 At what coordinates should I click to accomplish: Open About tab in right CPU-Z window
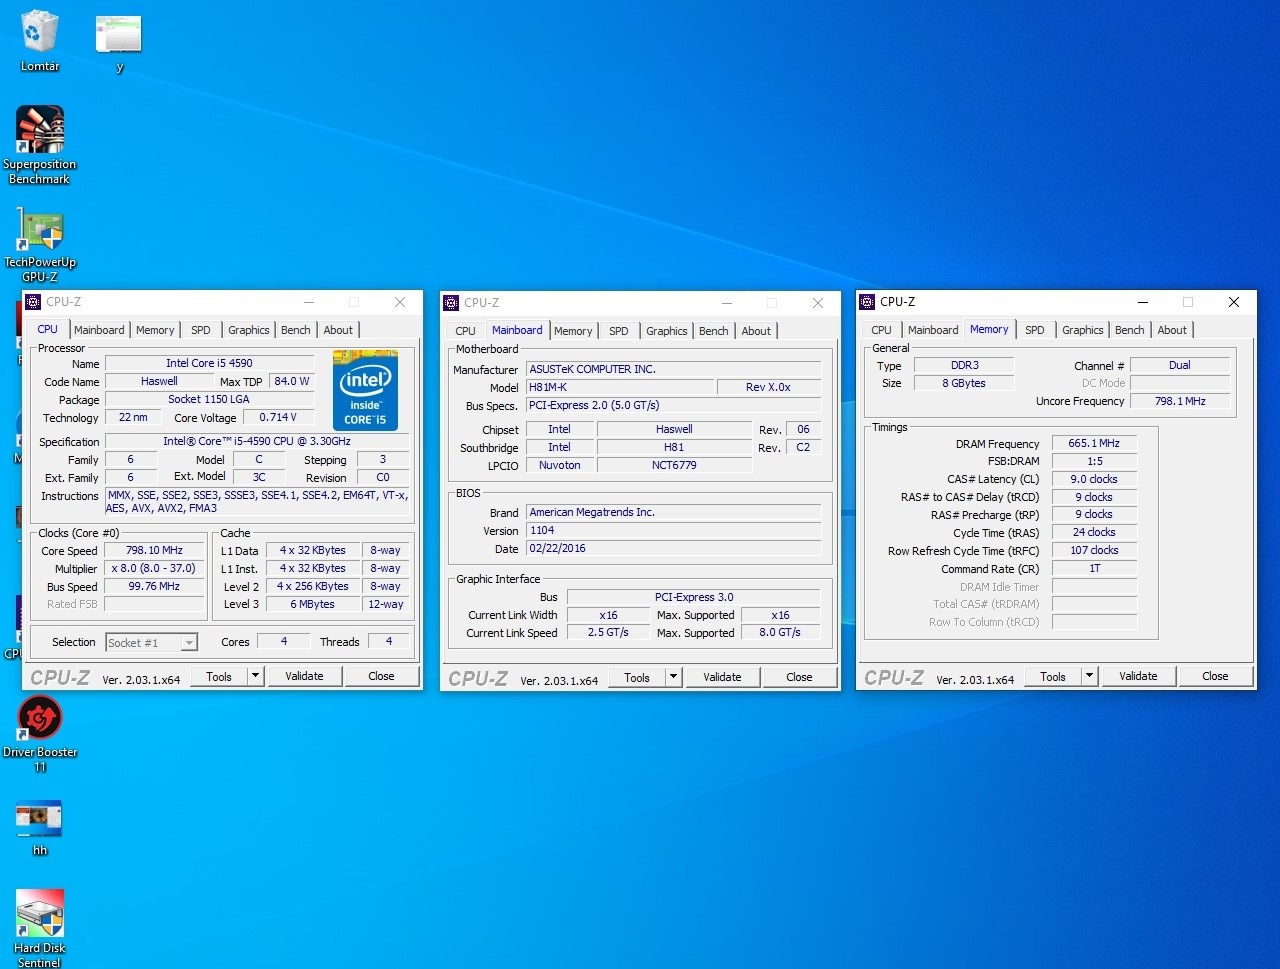coord(1172,330)
